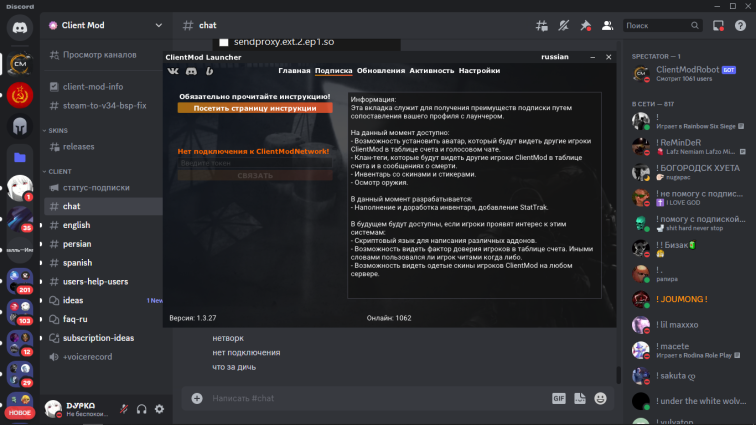Switch to the Обновления tab in launcher
Image resolution: width=756 pixels, height=425 pixels.
tap(381, 71)
